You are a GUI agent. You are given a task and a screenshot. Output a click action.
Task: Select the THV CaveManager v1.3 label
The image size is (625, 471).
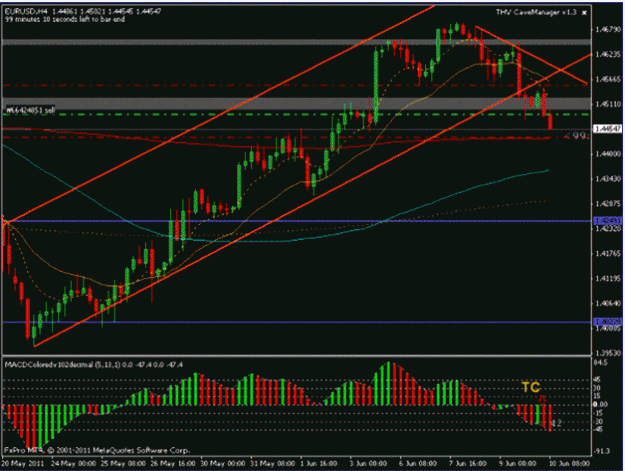click(536, 12)
